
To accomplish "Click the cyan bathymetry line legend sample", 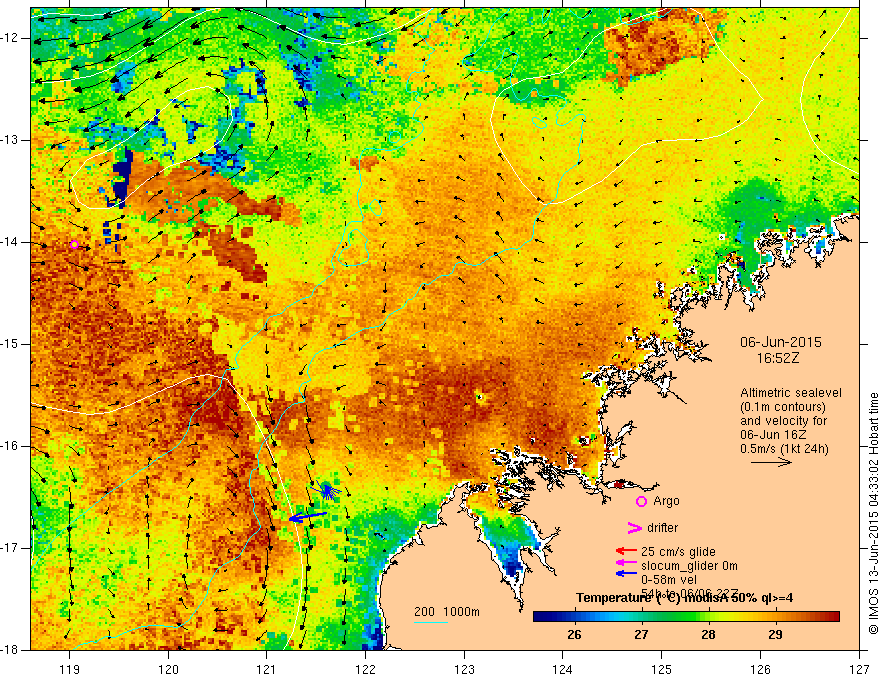I will click(x=430, y=623).
